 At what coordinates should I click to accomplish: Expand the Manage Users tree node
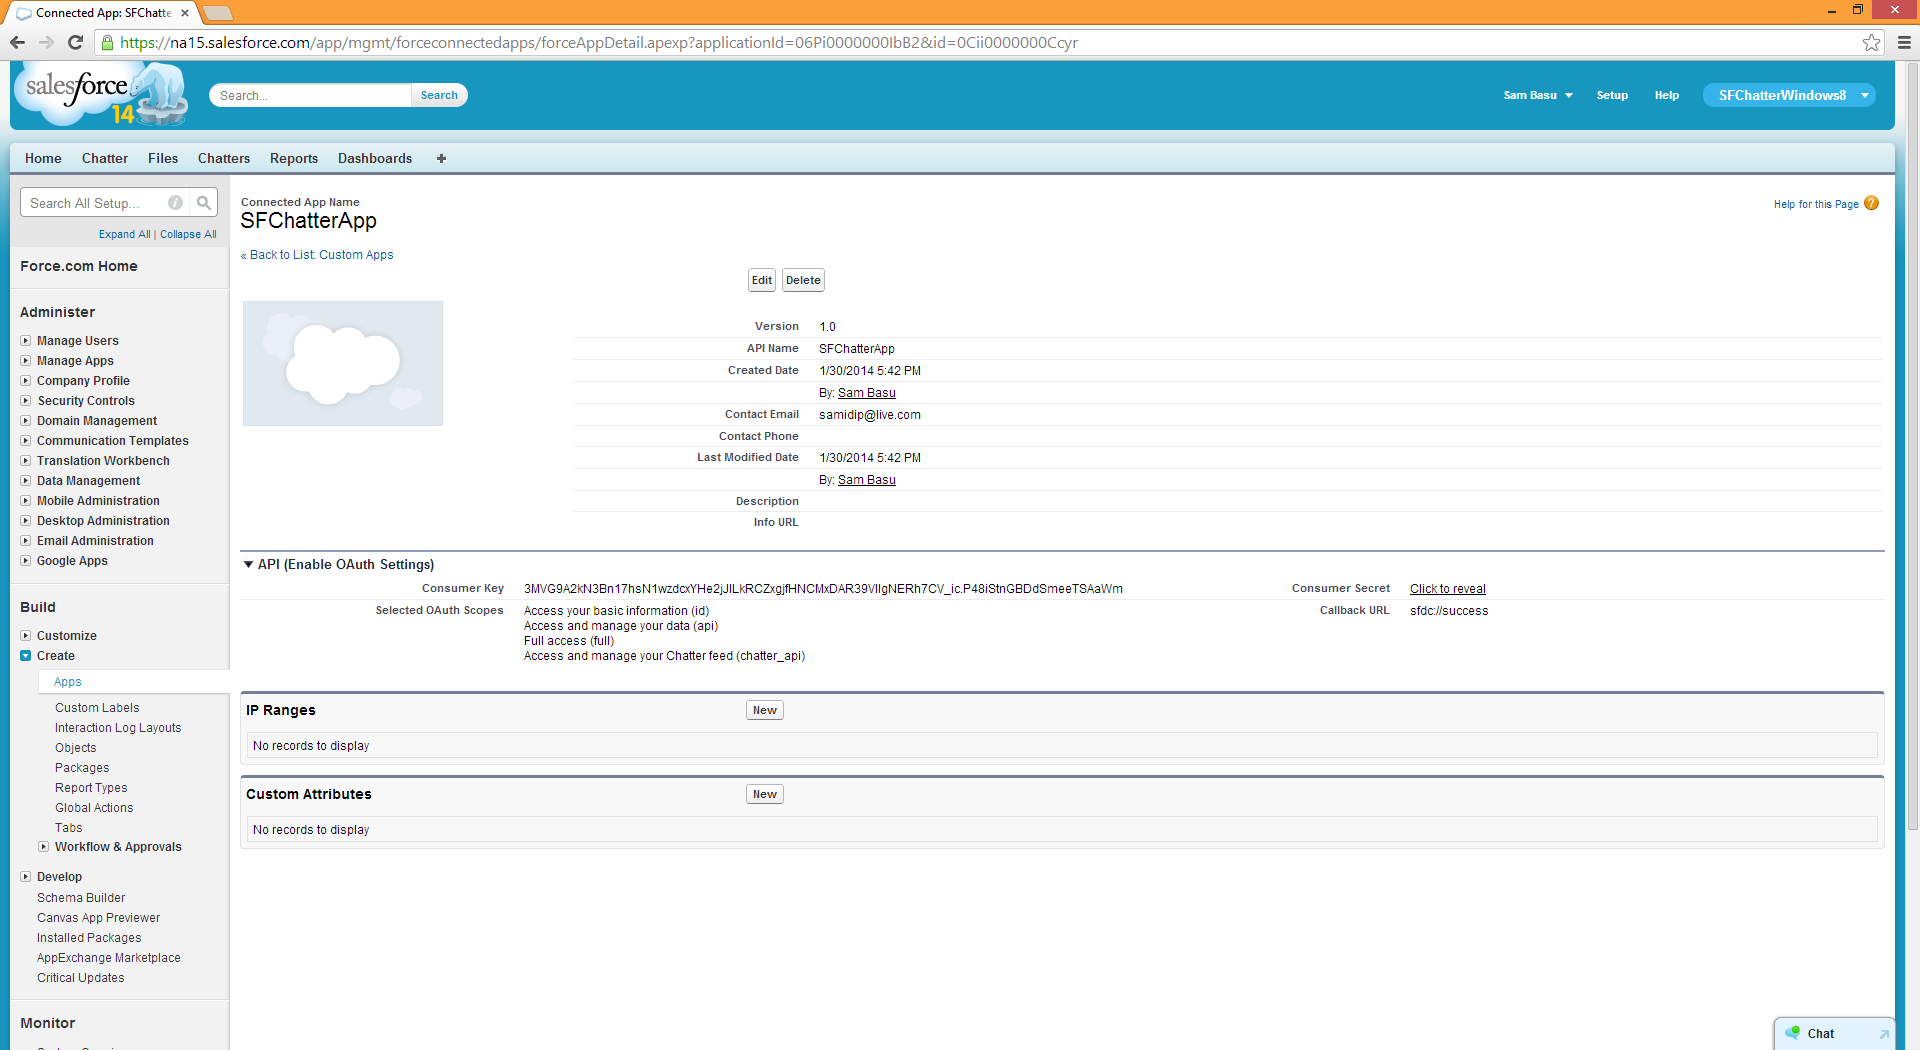26,341
